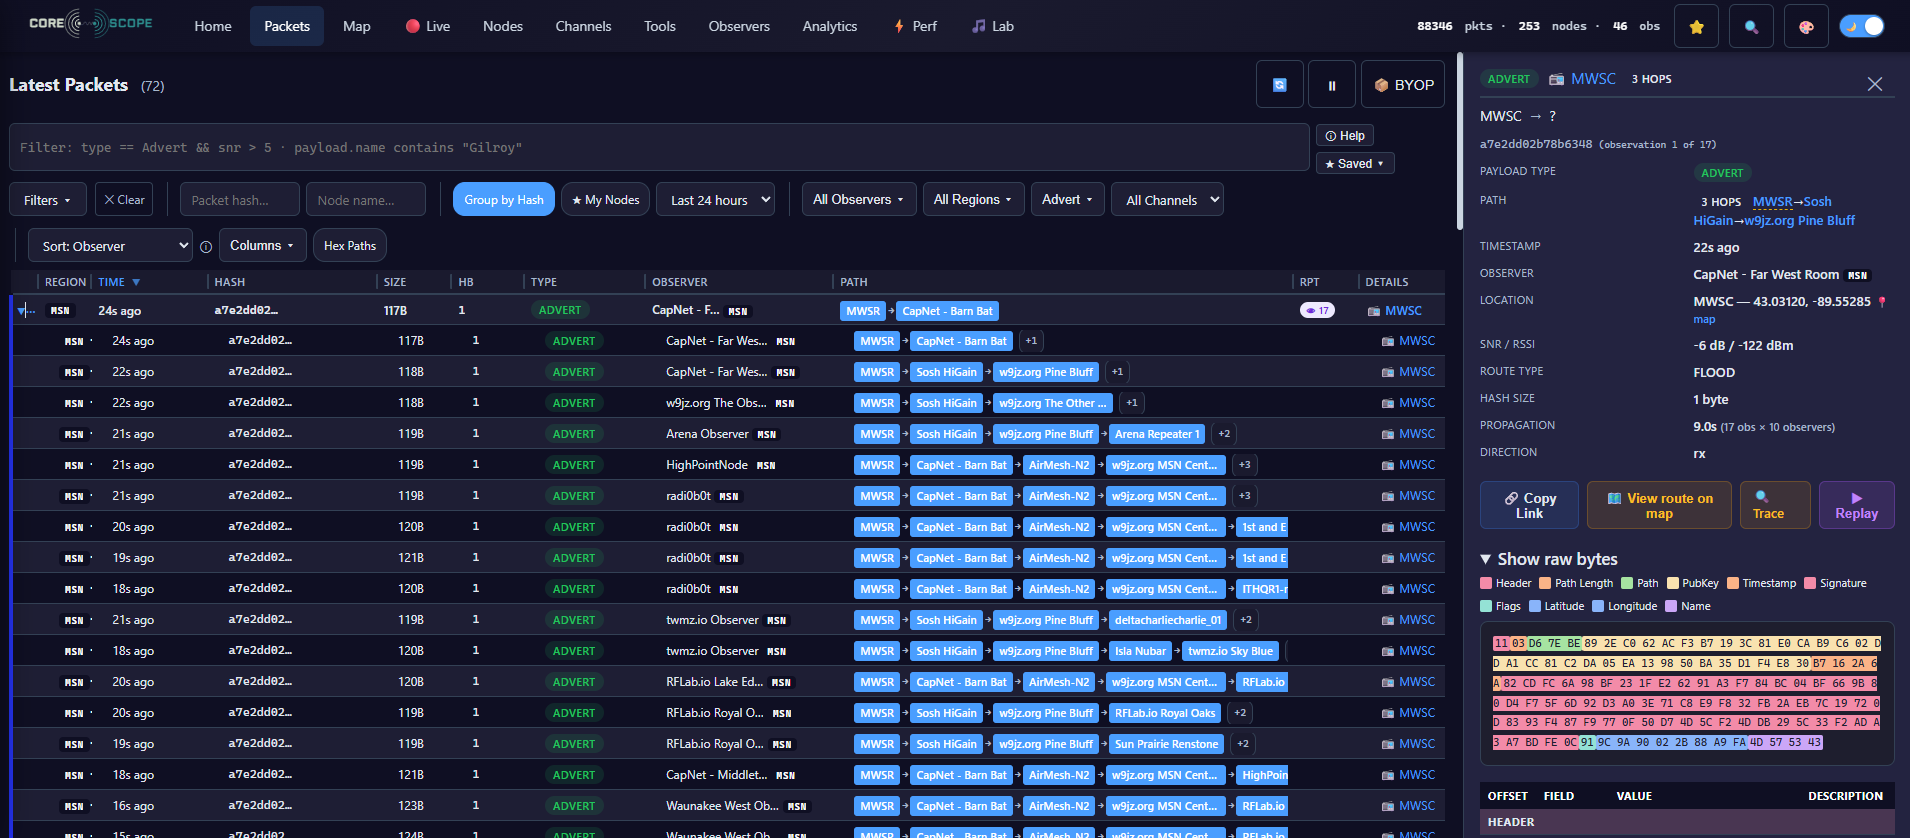
Task: Click the +1 hops badge on 24s... no, 22s CapNet row
Action: [1117, 372]
